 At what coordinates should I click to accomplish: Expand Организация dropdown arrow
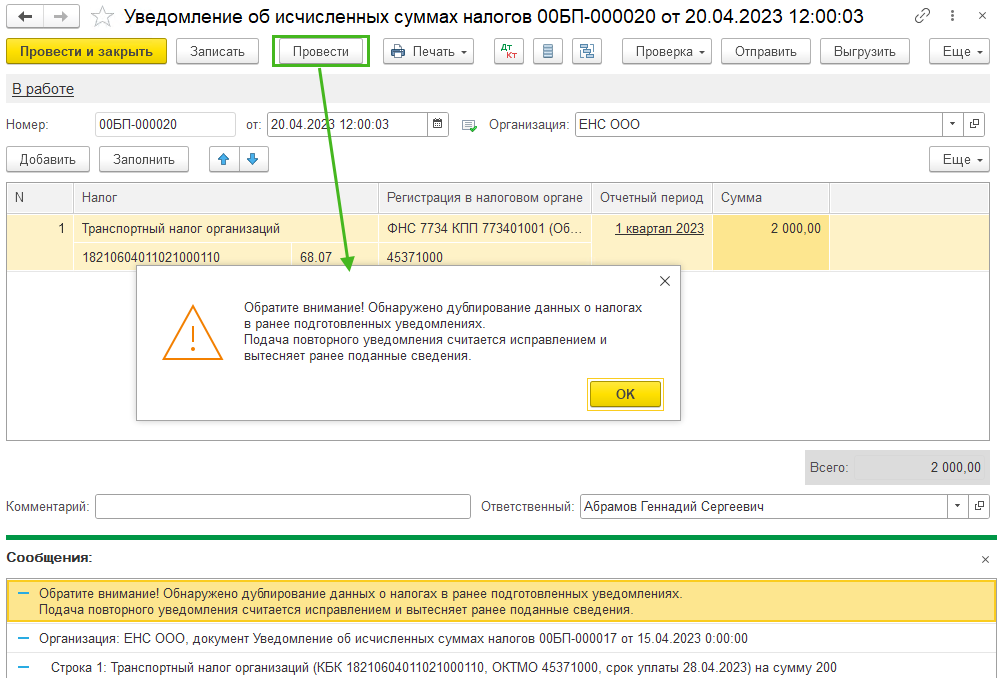952,124
